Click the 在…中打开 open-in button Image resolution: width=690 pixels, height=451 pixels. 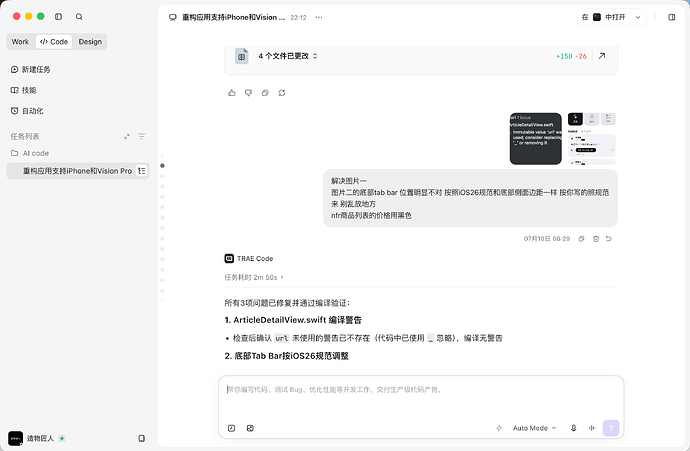604,18
